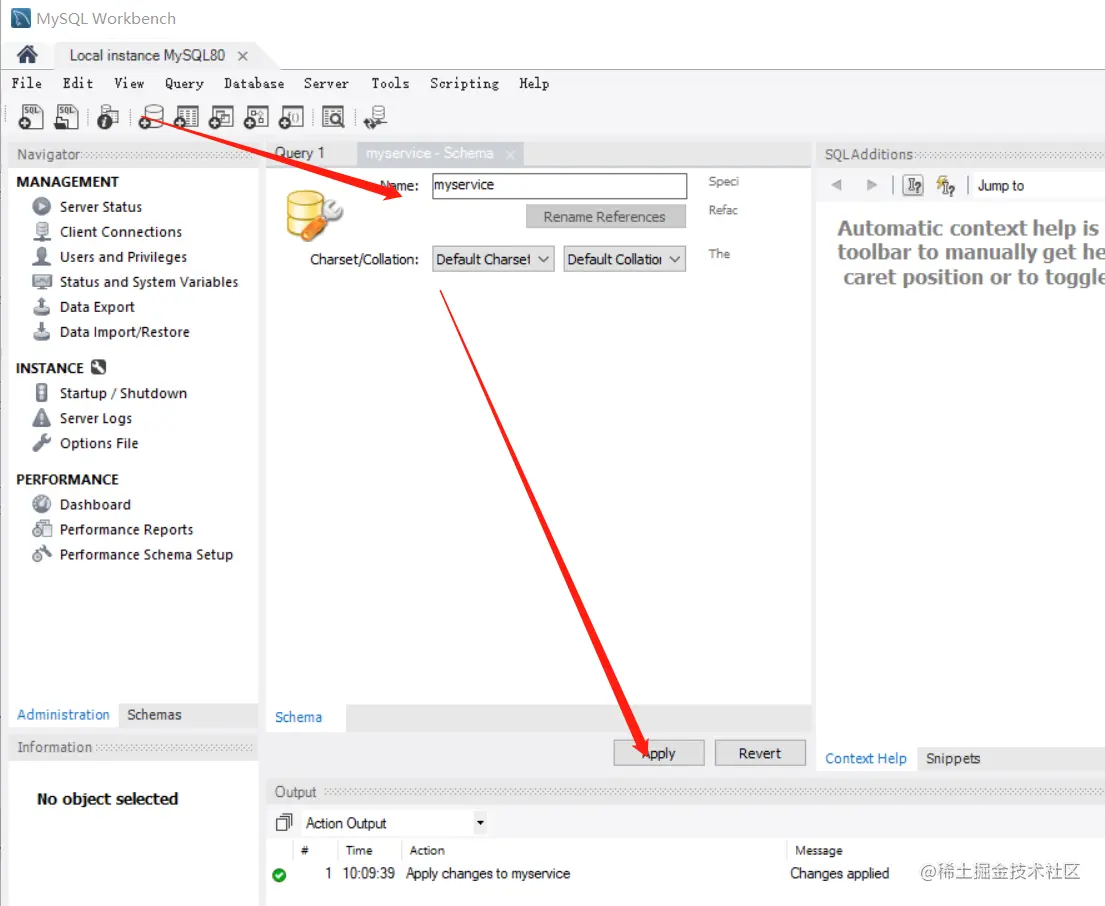The image size is (1105, 906).
Task: Click the 10:09:39 time cell
Action: point(369,874)
